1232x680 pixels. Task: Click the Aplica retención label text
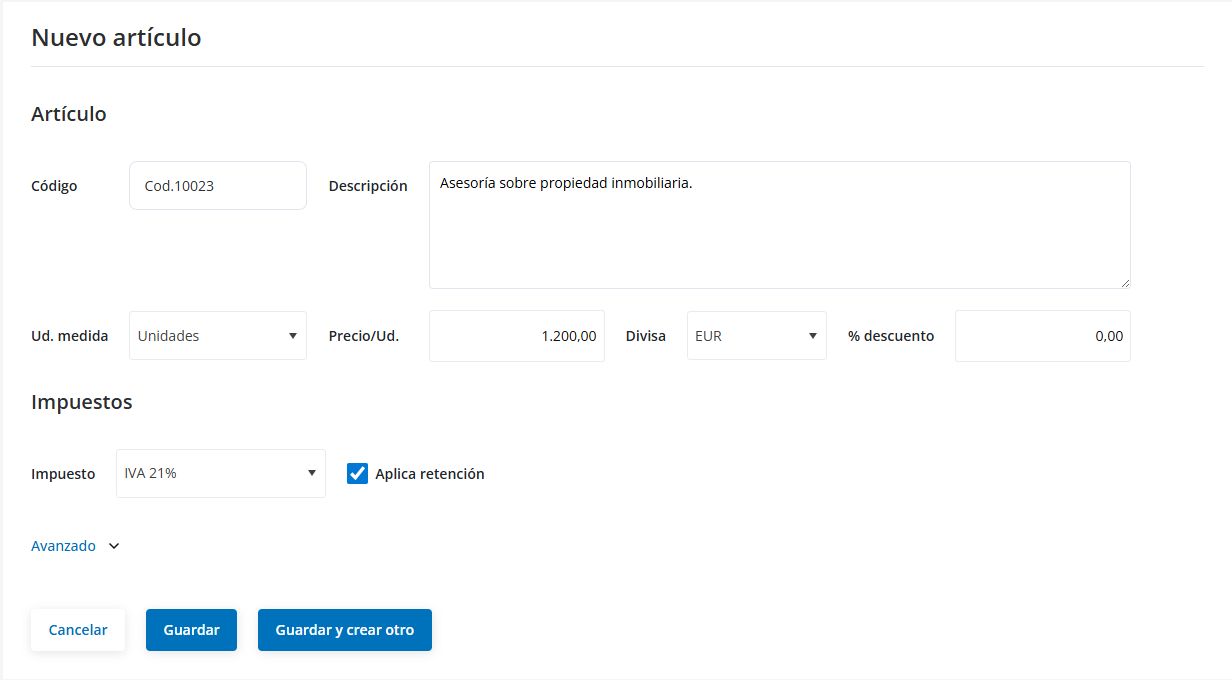click(x=430, y=474)
